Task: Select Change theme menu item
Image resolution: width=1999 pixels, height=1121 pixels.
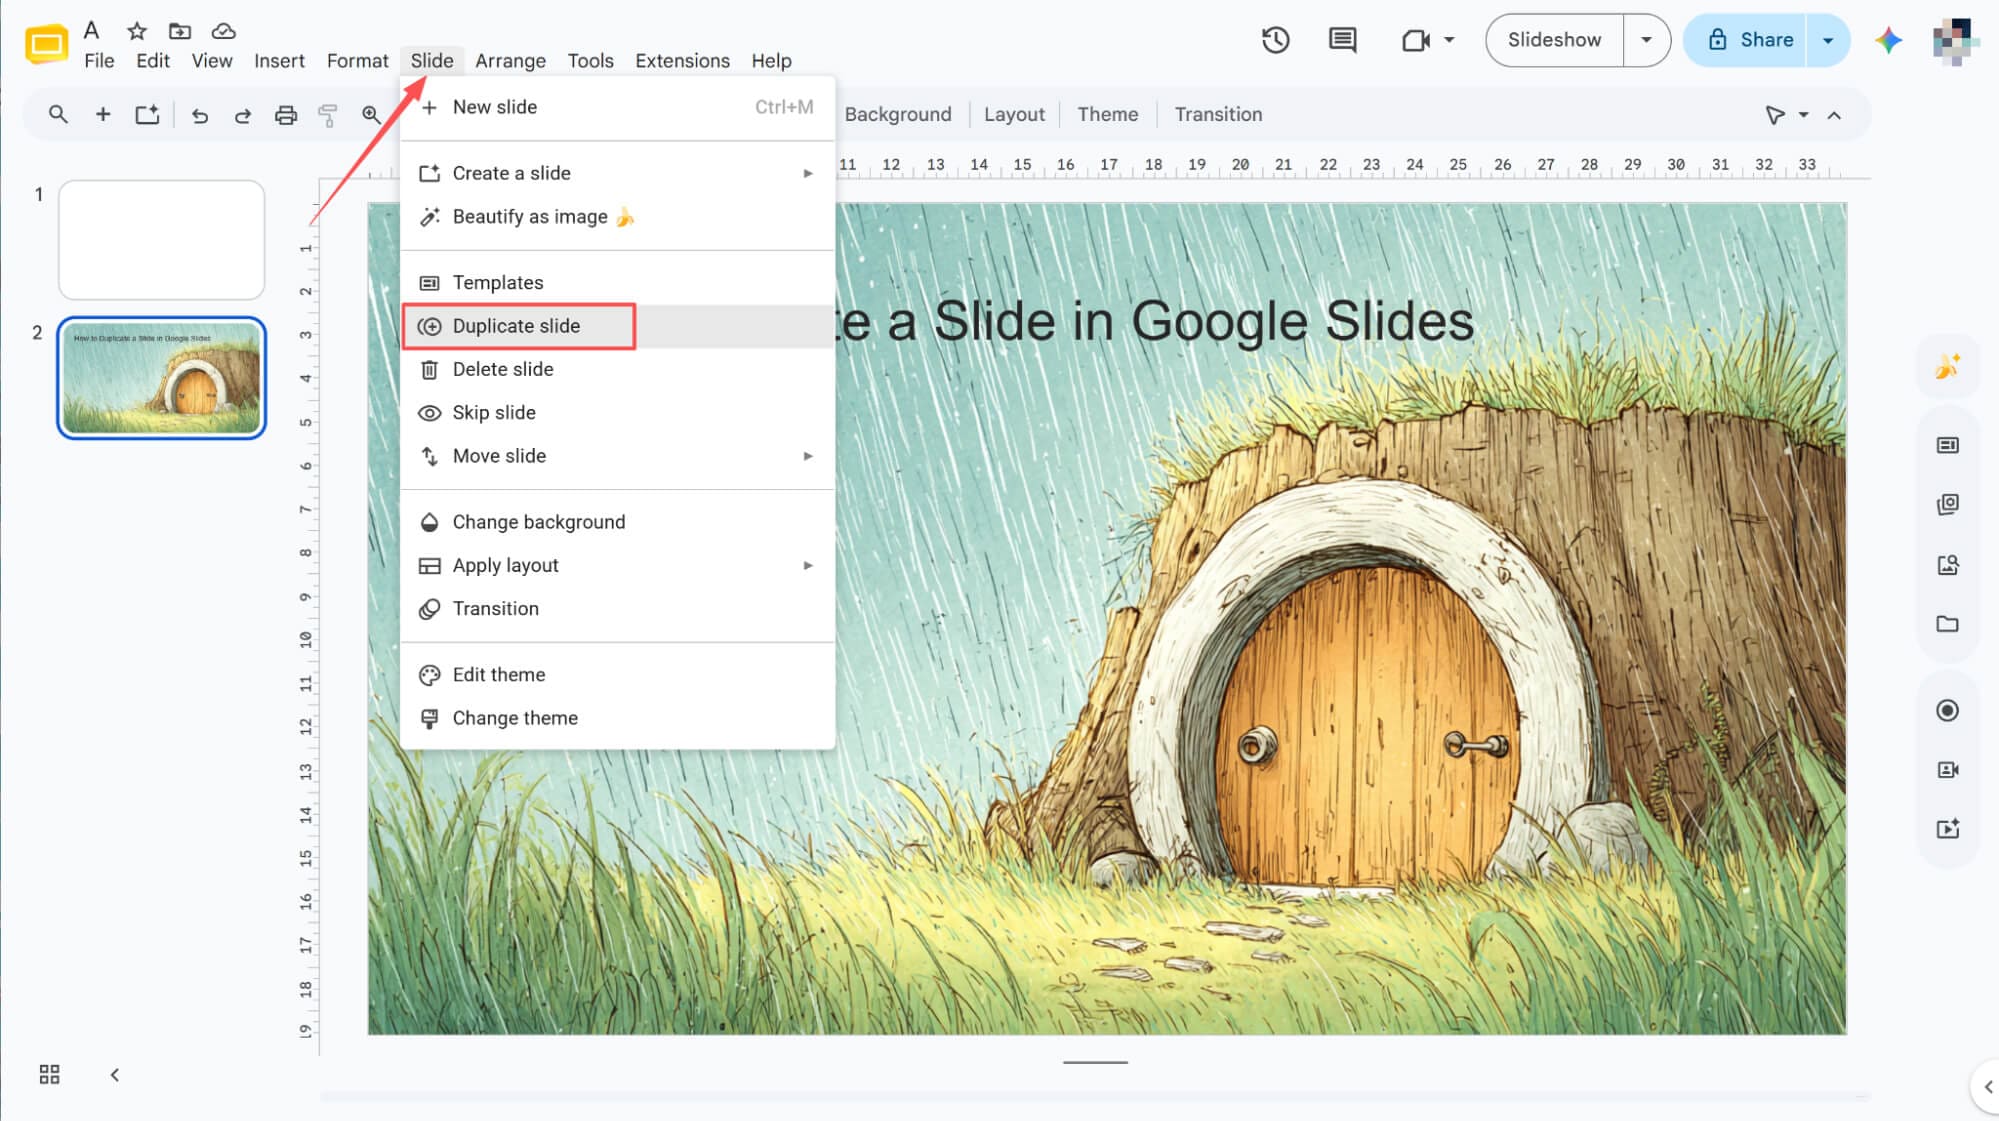Action: tap(617, 718)
